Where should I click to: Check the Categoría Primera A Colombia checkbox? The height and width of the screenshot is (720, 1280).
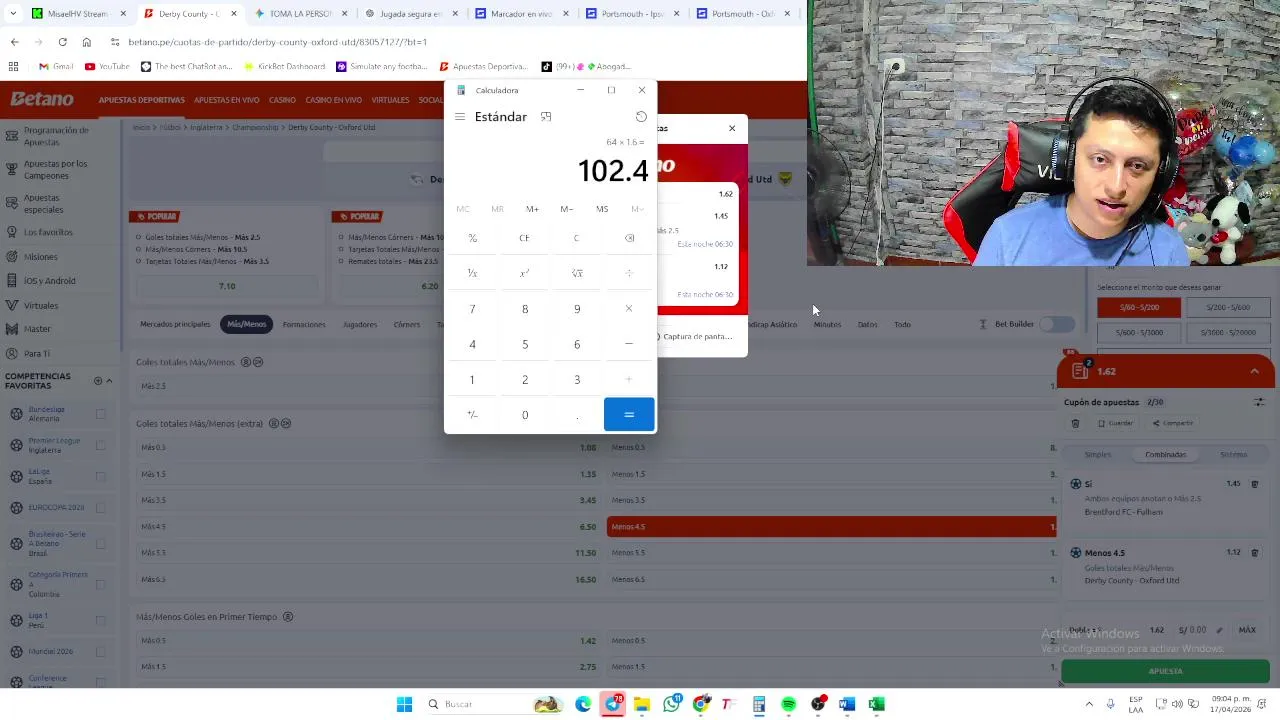coord(100,584)
